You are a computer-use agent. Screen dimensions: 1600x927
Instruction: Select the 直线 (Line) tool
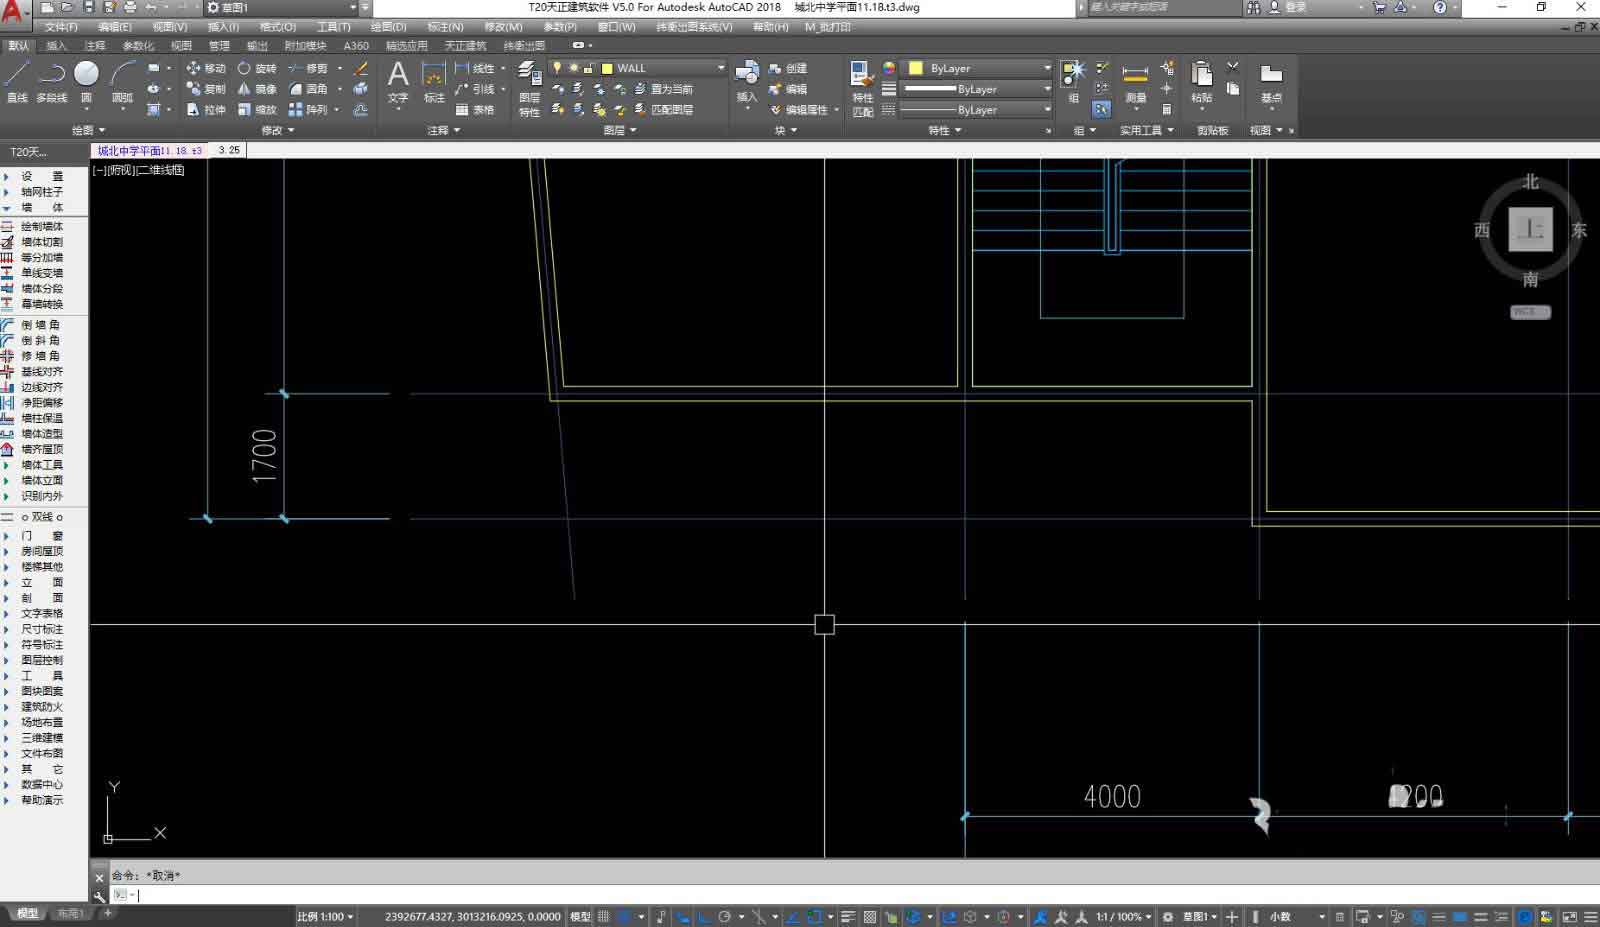17,80
